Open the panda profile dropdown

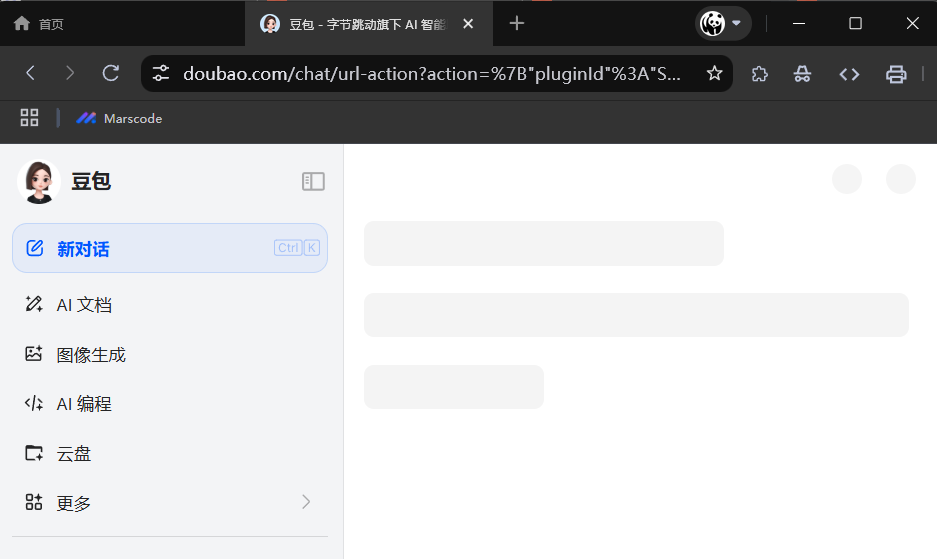click(723, 23)
